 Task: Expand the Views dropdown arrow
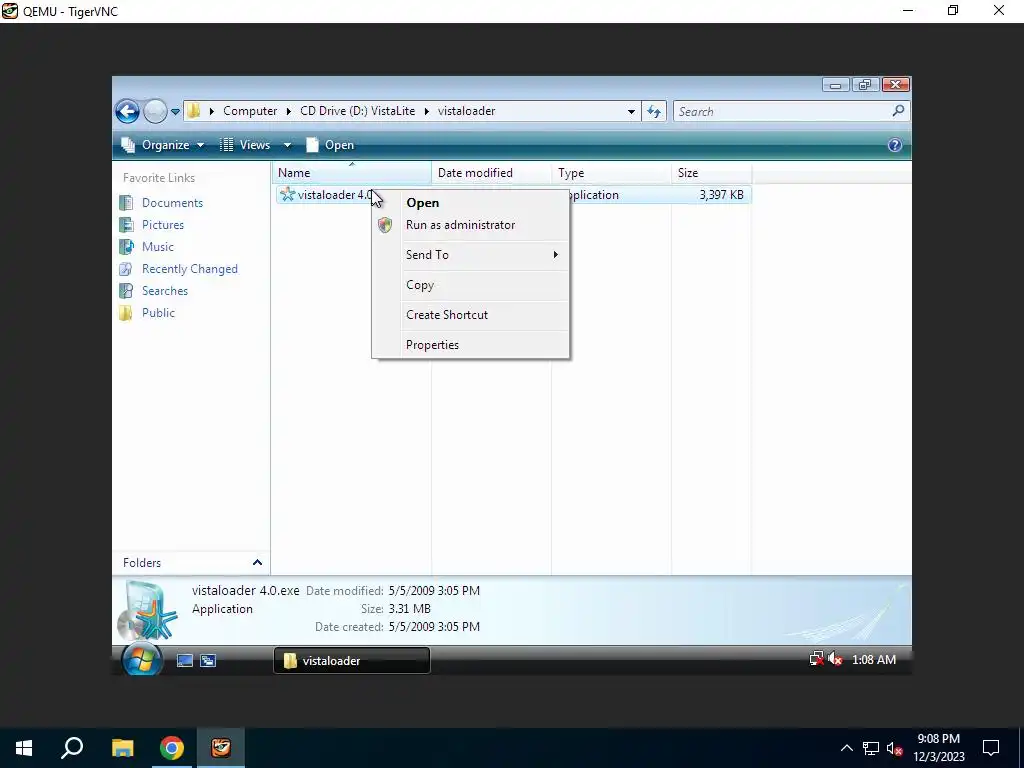[x=287, y=145]
